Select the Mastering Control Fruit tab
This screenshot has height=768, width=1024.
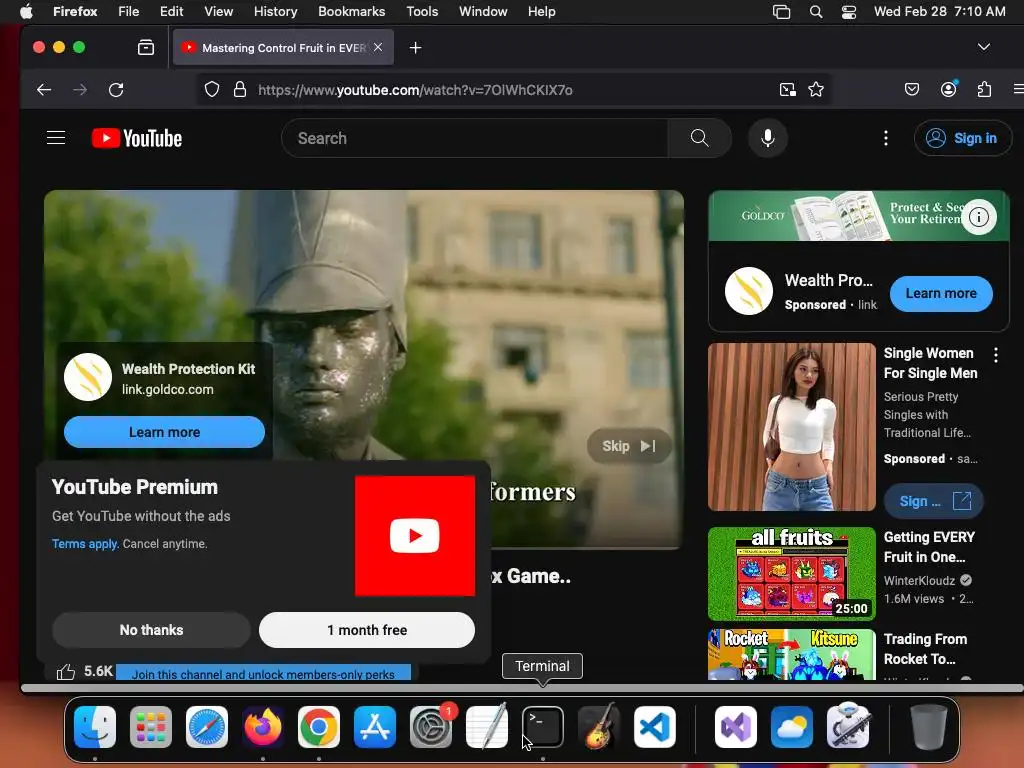point(283,48)
